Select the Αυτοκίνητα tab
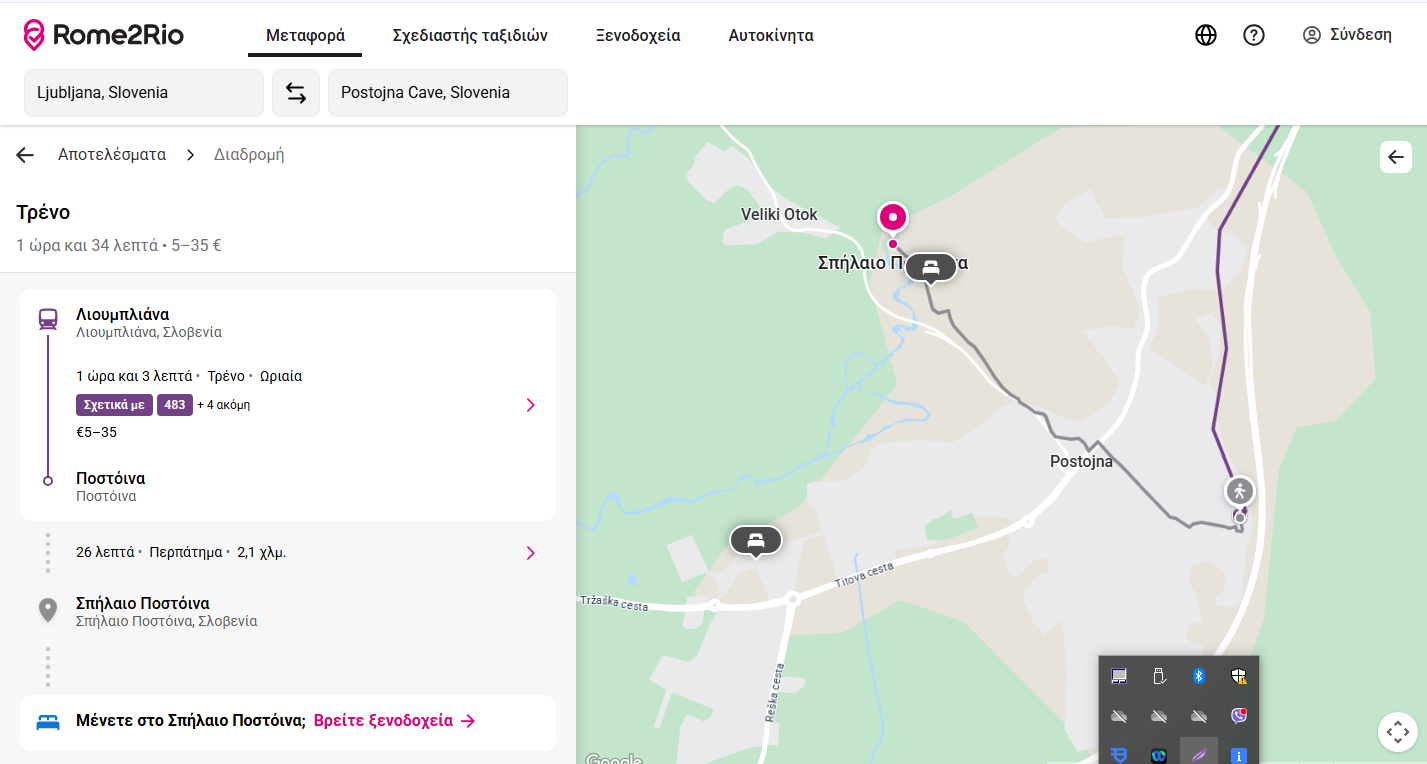Image resolution: width=1427 pixels, height=764 pixels. point(770,36)
